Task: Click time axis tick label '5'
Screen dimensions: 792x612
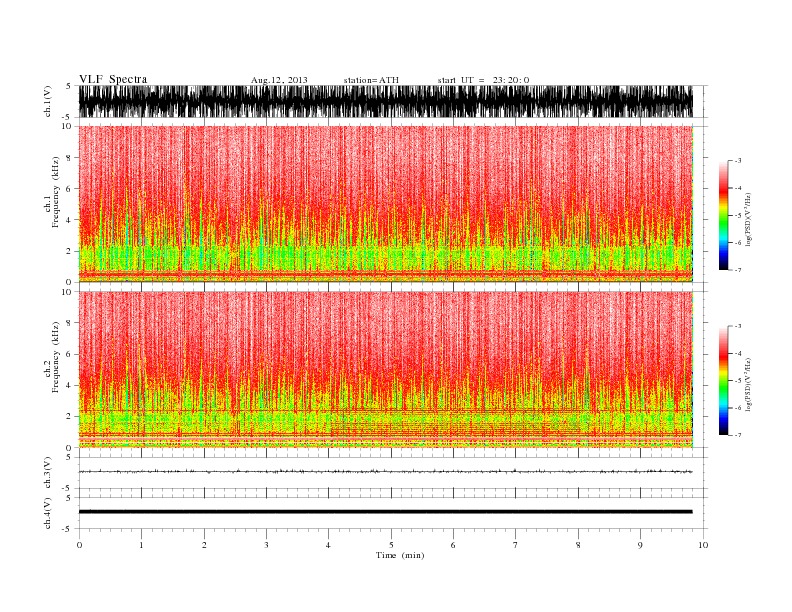Action: [391, 545]
